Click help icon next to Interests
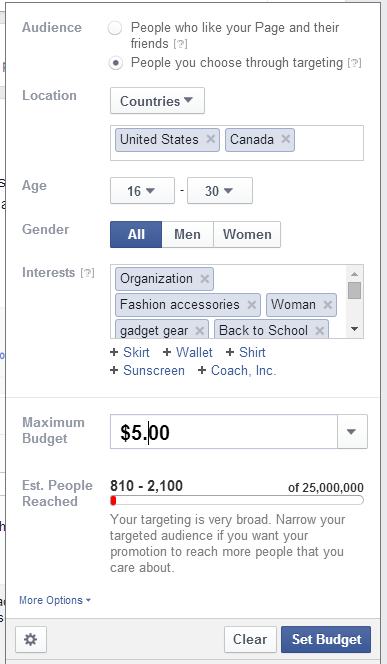The width and height of the screenshot is (387, 664). 88,273
